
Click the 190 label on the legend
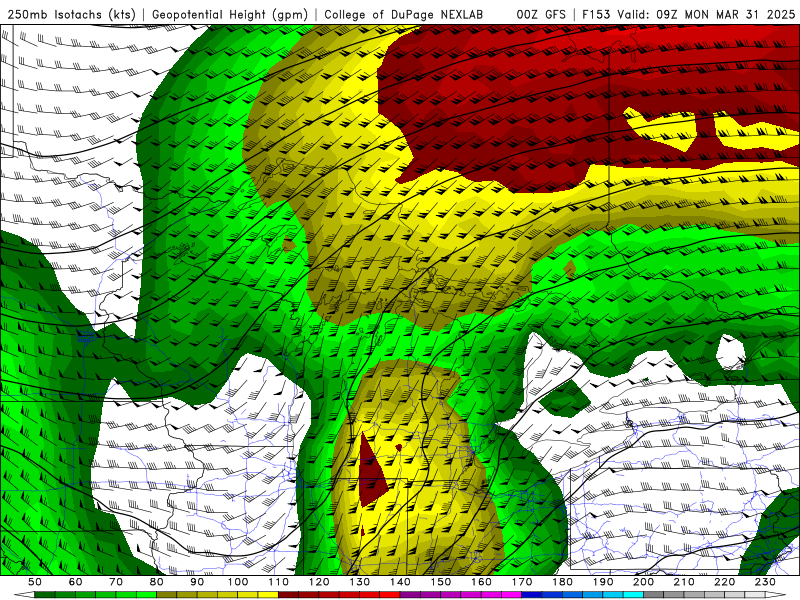click(603, 582)
